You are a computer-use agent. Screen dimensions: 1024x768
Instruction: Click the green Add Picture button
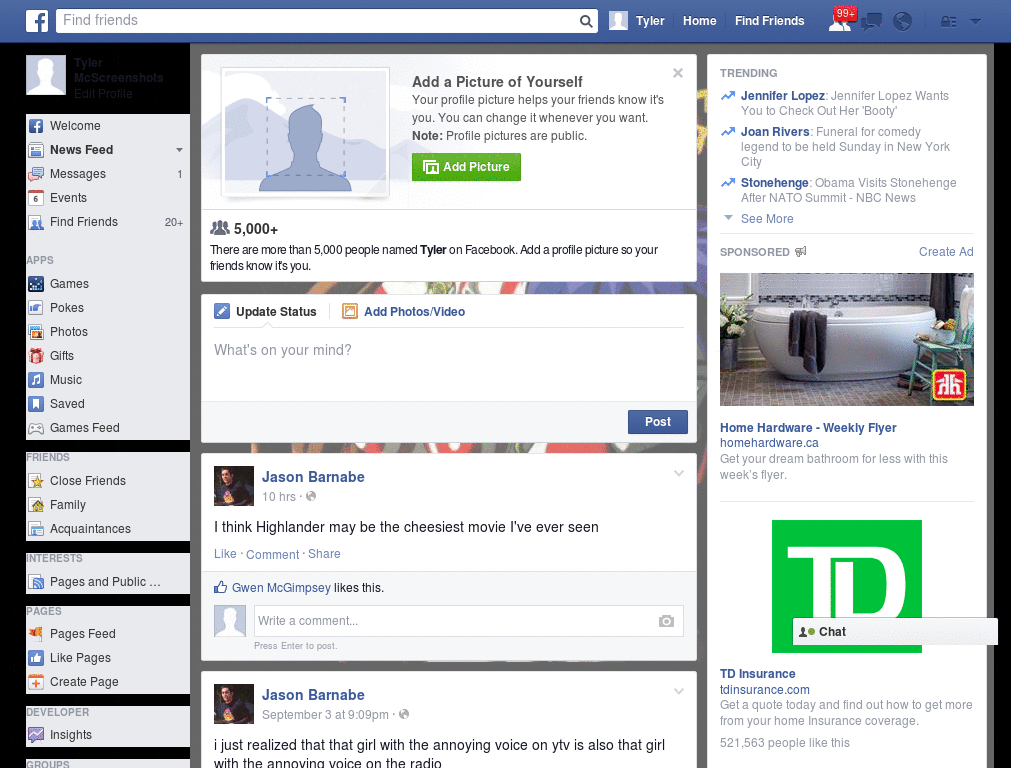(x=466, y=167)
